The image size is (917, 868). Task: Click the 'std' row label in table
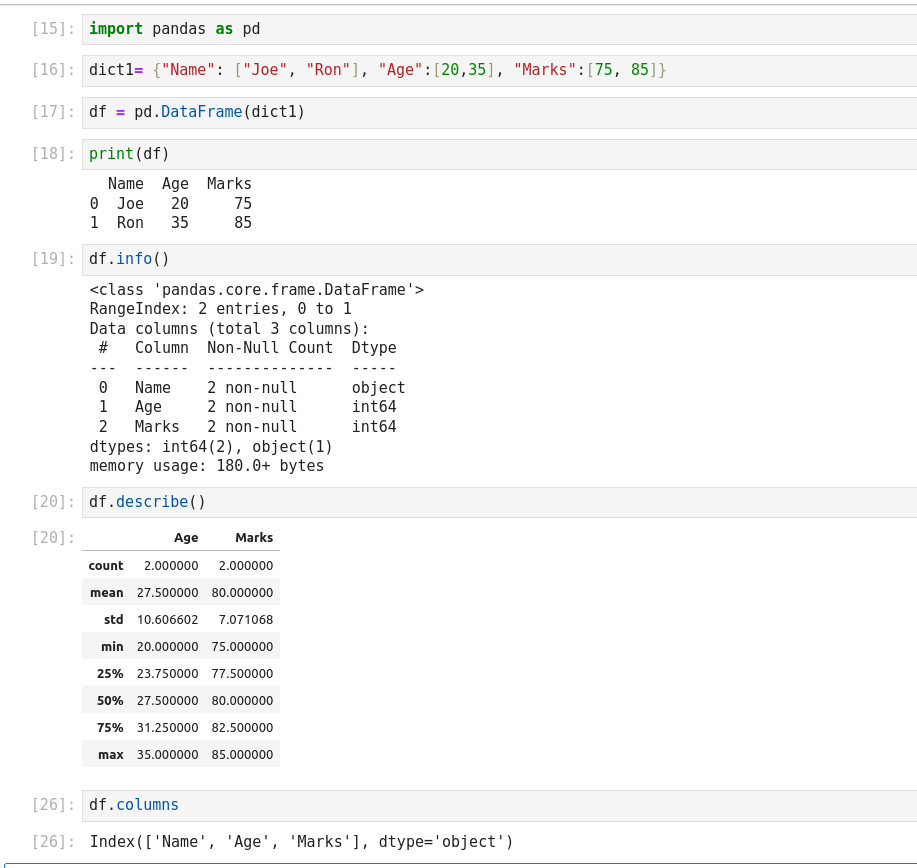[113, 620]
